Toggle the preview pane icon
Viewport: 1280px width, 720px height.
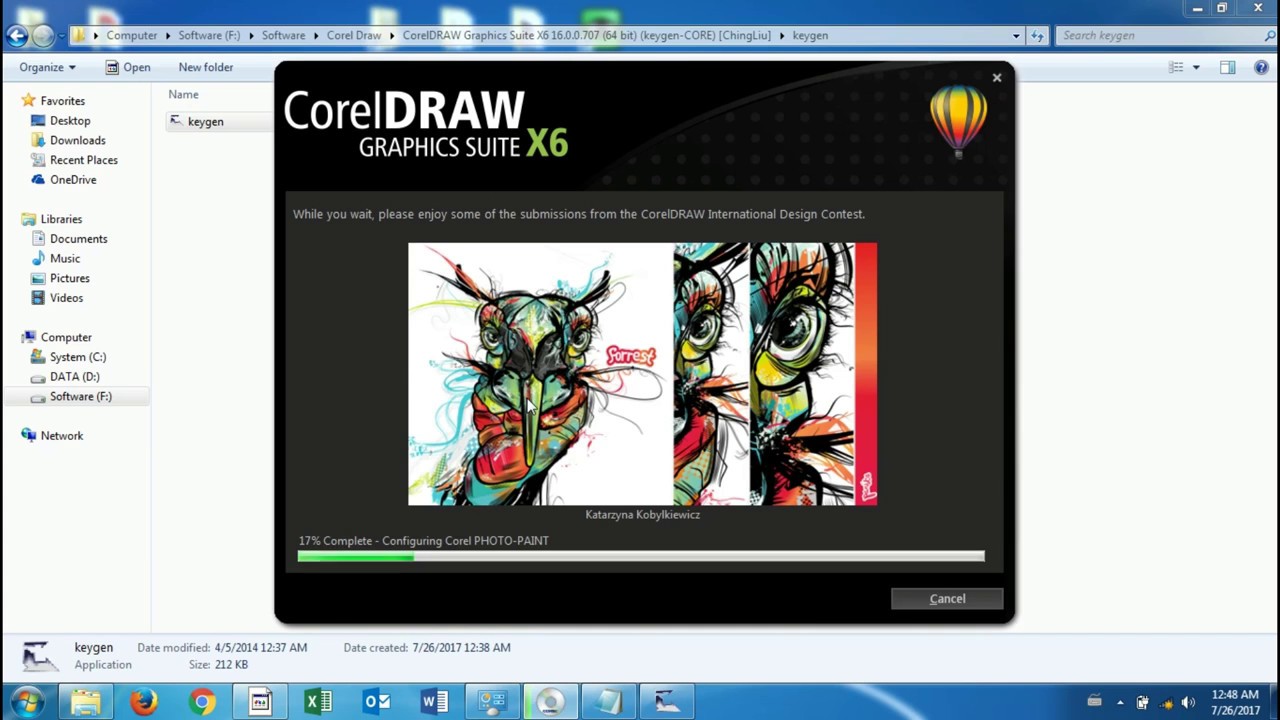(1228, 67)
